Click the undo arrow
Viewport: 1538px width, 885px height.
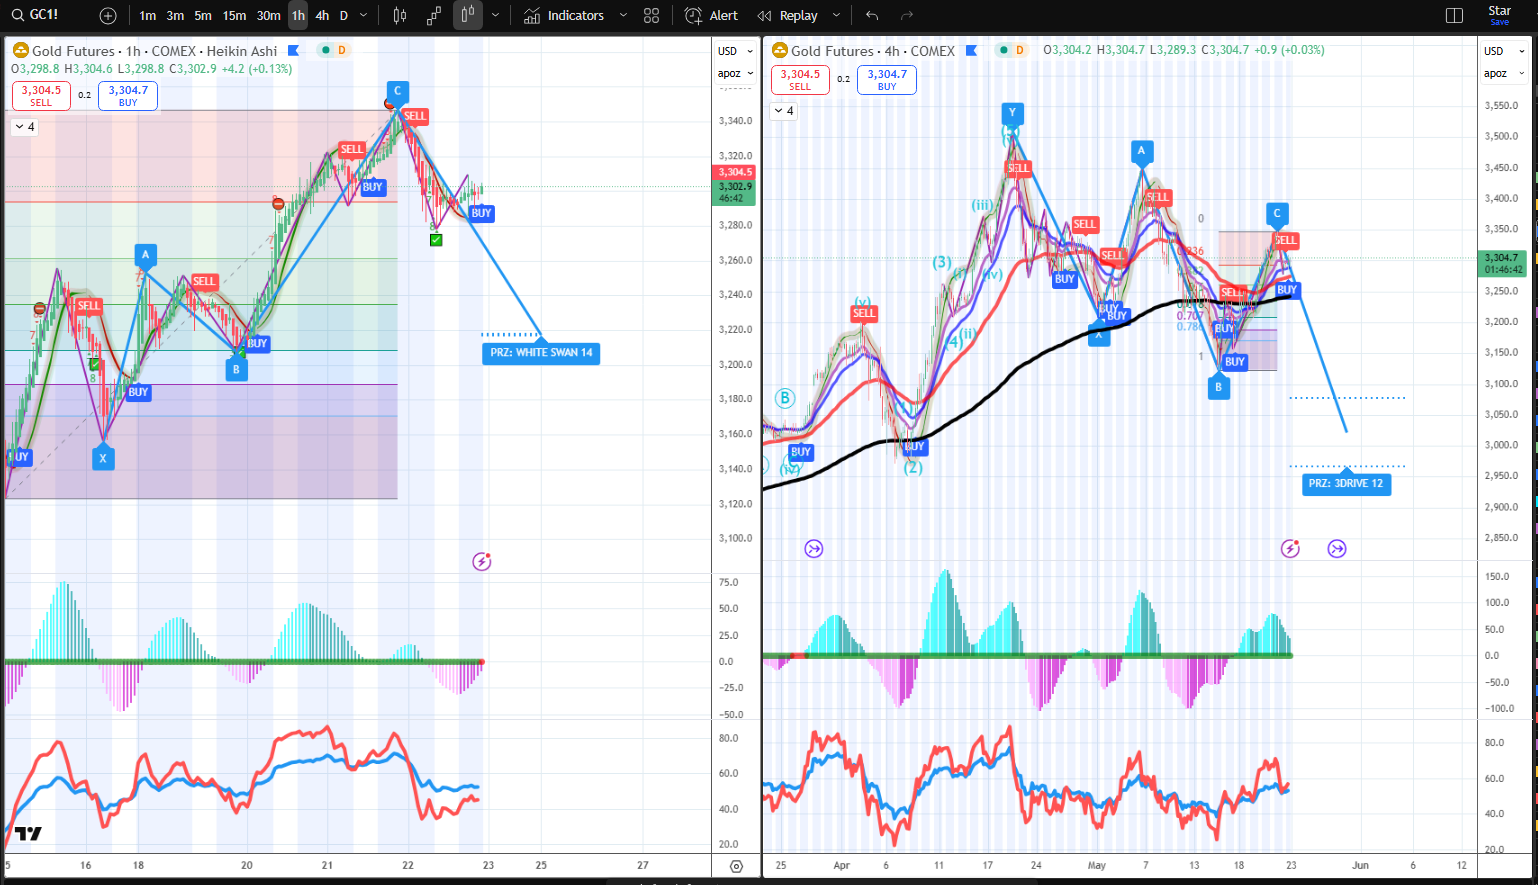pos(872,16)
